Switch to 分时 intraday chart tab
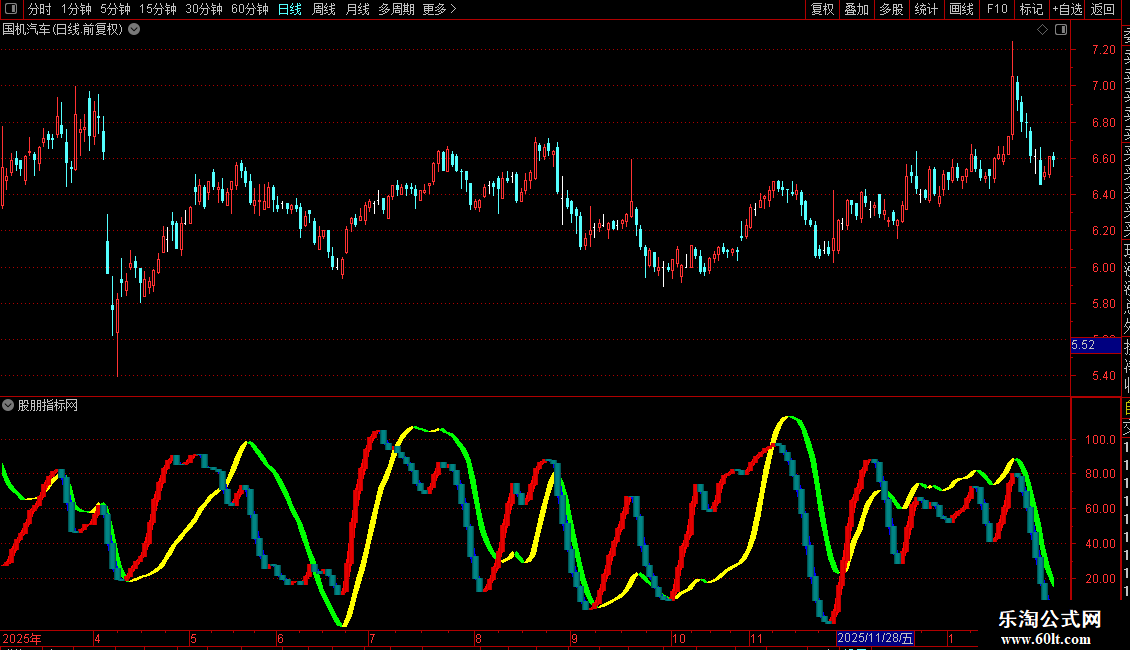 pyautogui.click(x=40, y=9)
